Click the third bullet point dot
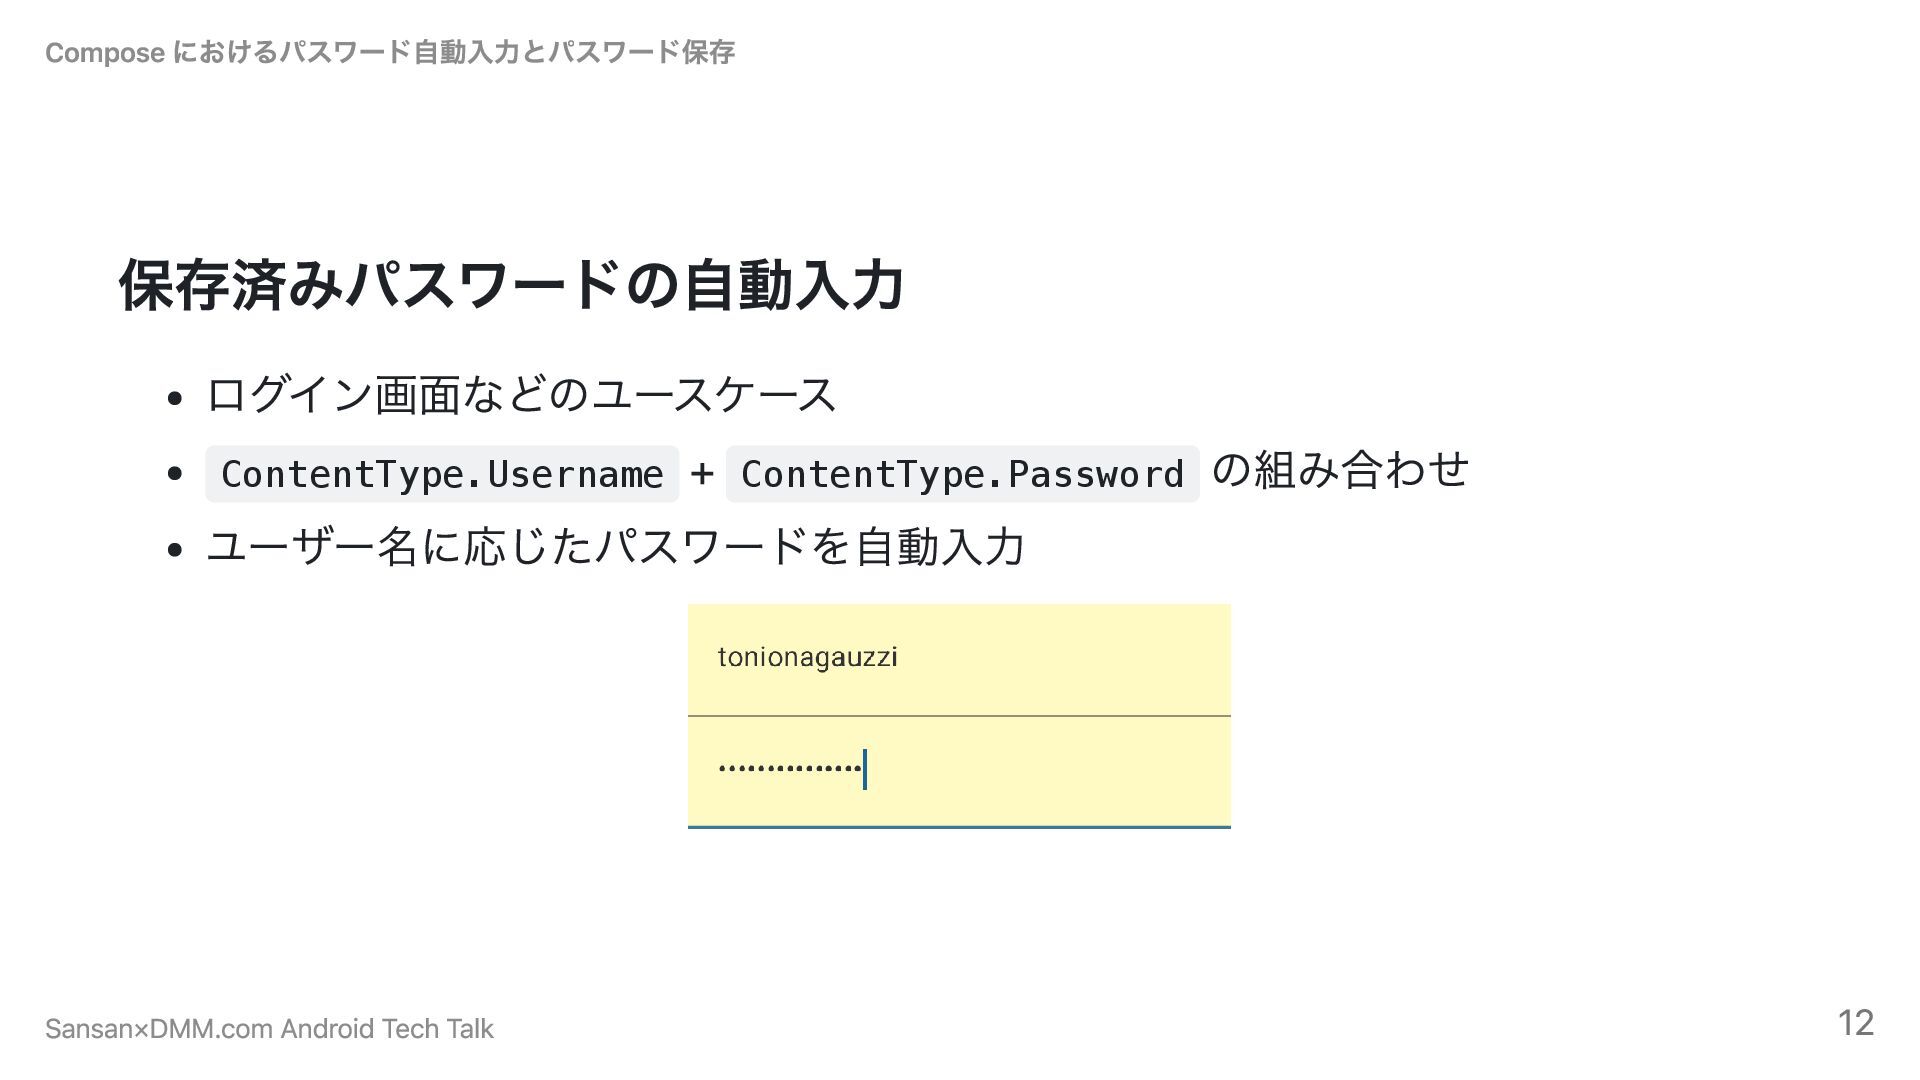 point(175,550)
